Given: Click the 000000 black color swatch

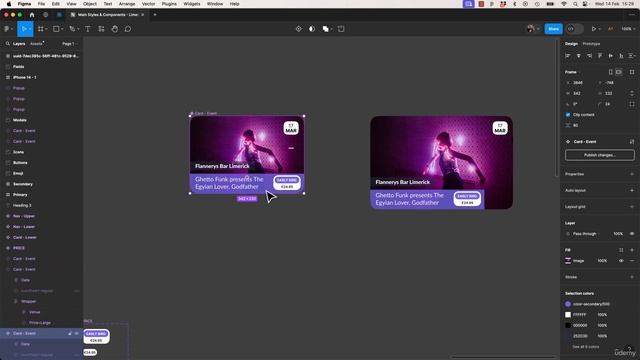Looking at the screenshot, I should (x=568, y=325).
